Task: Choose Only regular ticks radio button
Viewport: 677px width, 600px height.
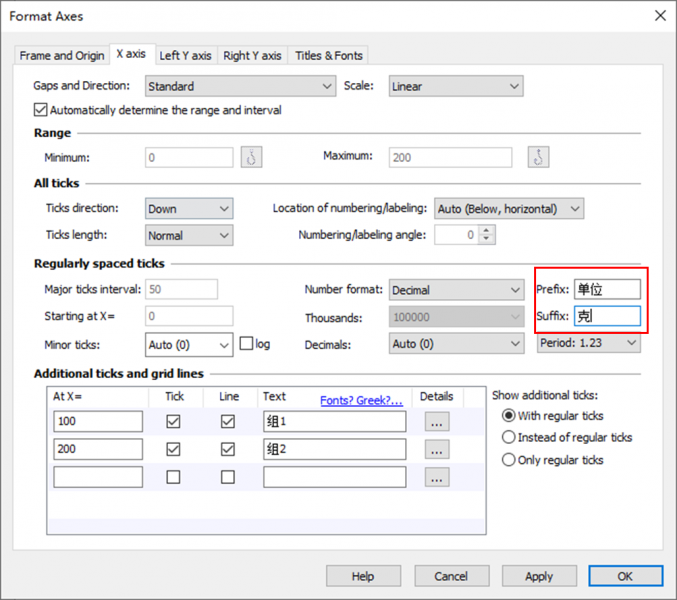Action: pos(509,460)
